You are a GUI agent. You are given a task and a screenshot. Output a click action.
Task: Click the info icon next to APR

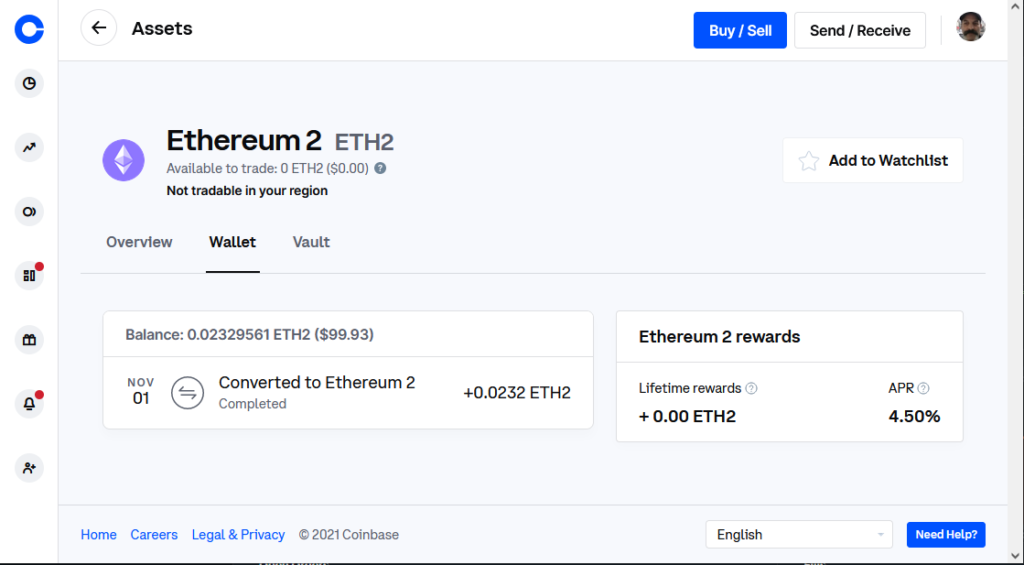923,389
